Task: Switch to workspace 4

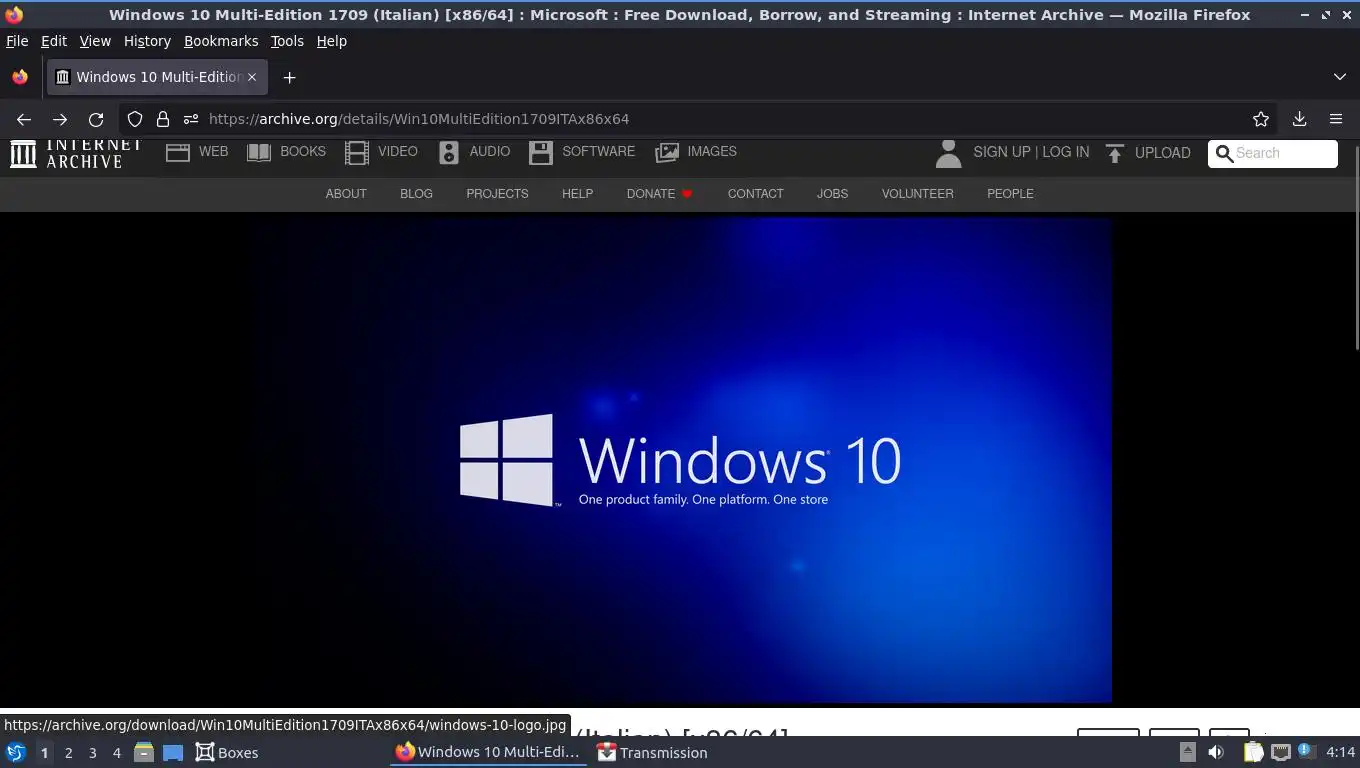Action: point(117,753)
